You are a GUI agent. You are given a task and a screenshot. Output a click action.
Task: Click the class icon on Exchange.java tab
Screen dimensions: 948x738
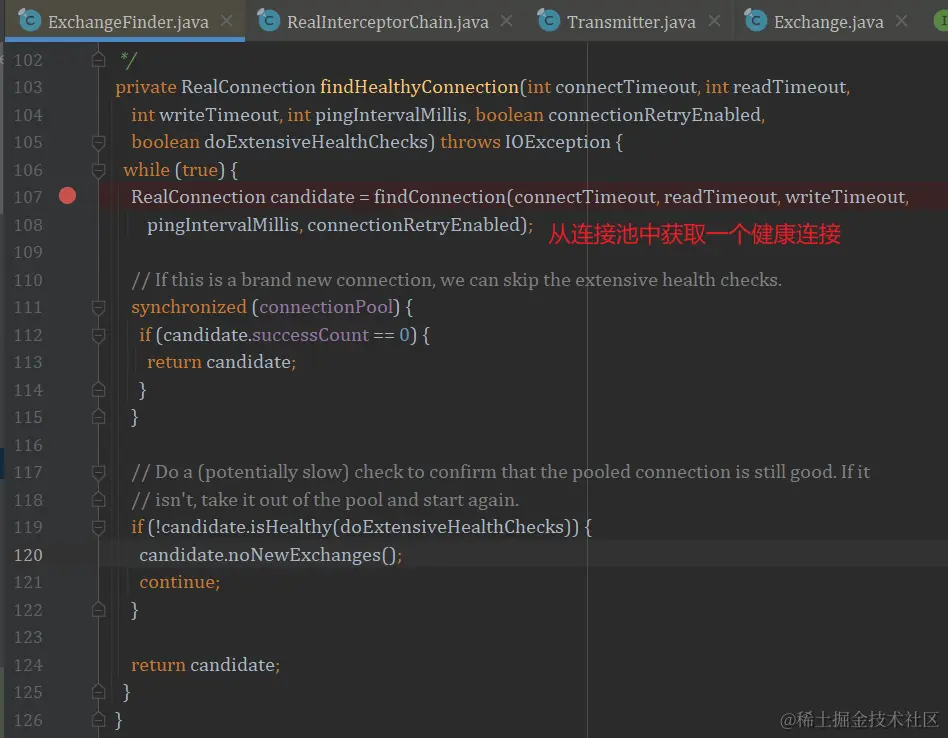pos(755,20)
